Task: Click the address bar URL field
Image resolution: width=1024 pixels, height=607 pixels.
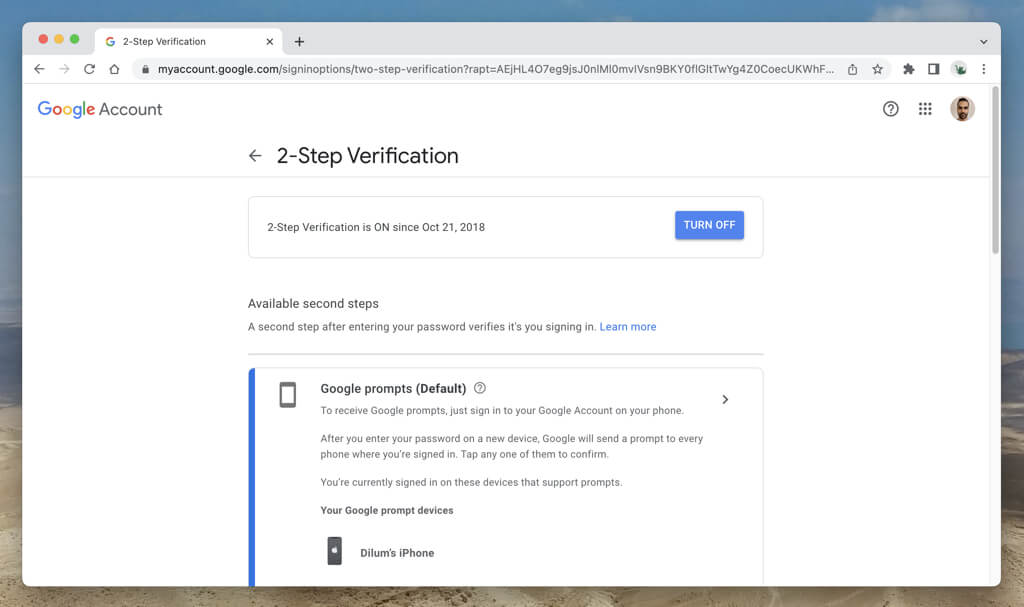Action: pyautogui.click(x=490, y=69)
